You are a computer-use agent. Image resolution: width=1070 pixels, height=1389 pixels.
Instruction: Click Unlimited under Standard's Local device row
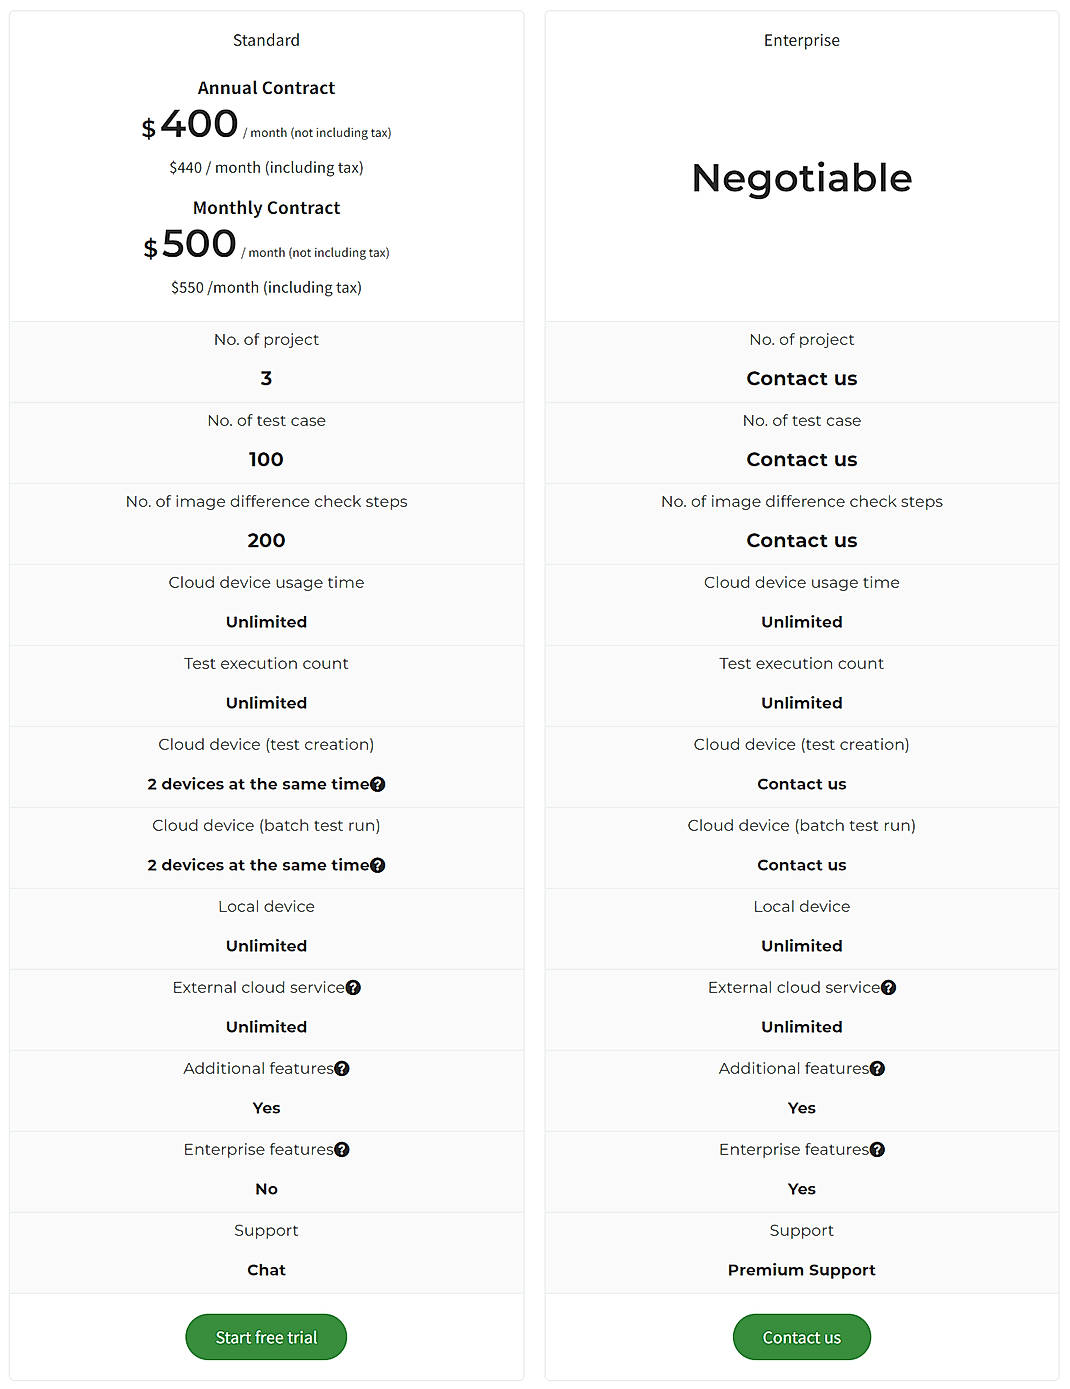pos(266,945)
